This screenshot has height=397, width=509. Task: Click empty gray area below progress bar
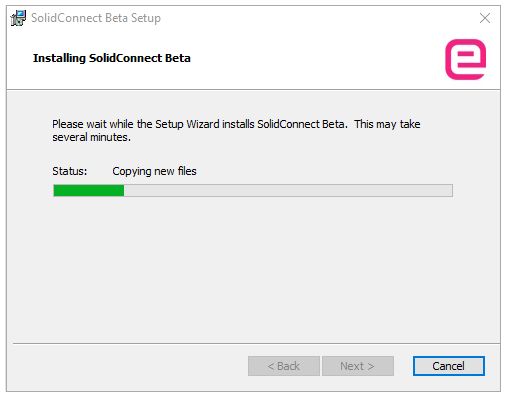coord(253,267)
